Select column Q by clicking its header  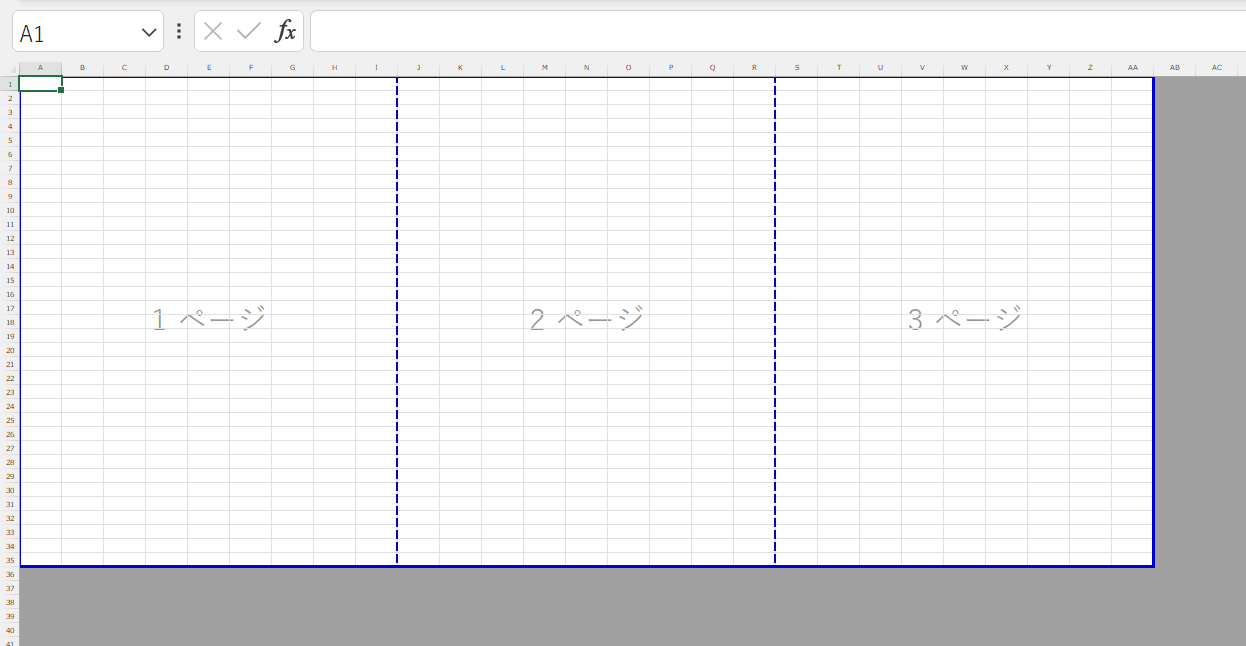712,68
